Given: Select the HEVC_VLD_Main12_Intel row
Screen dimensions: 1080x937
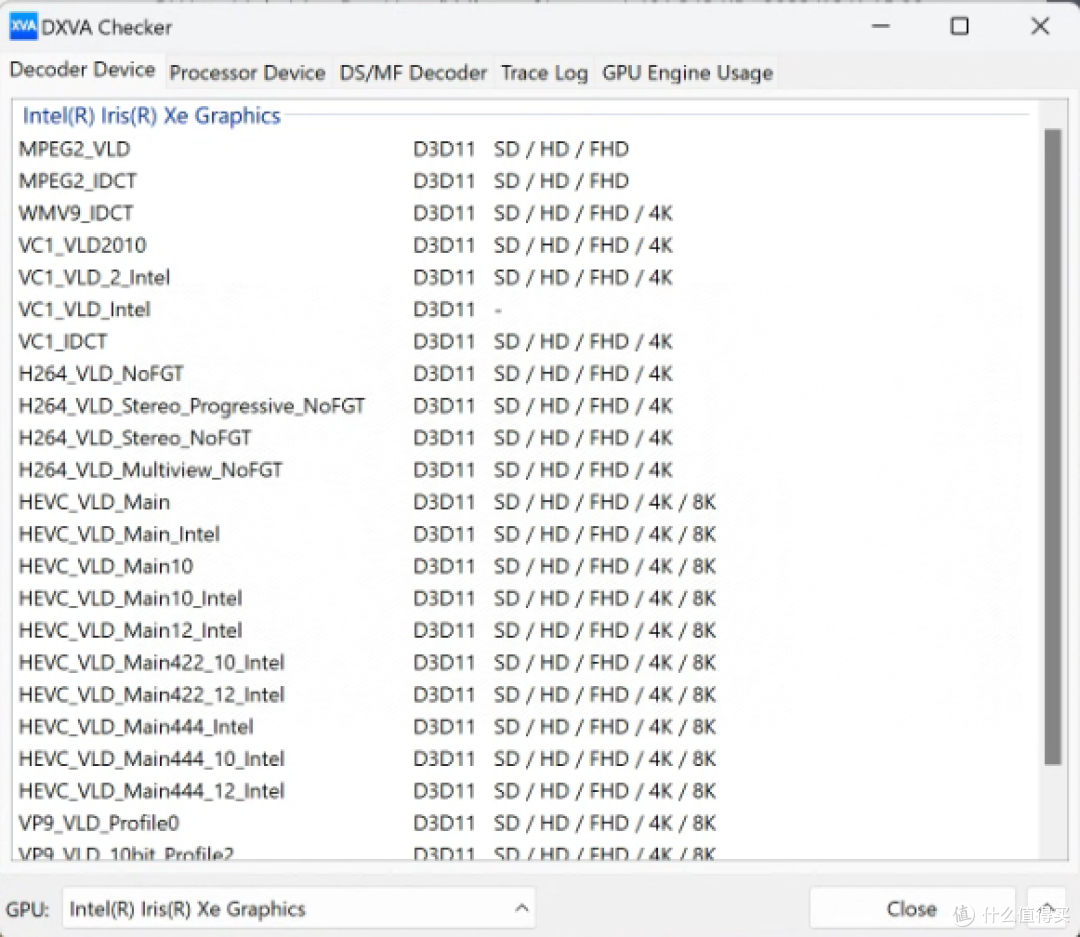Looking at the screenshot, I should point(525,630).
